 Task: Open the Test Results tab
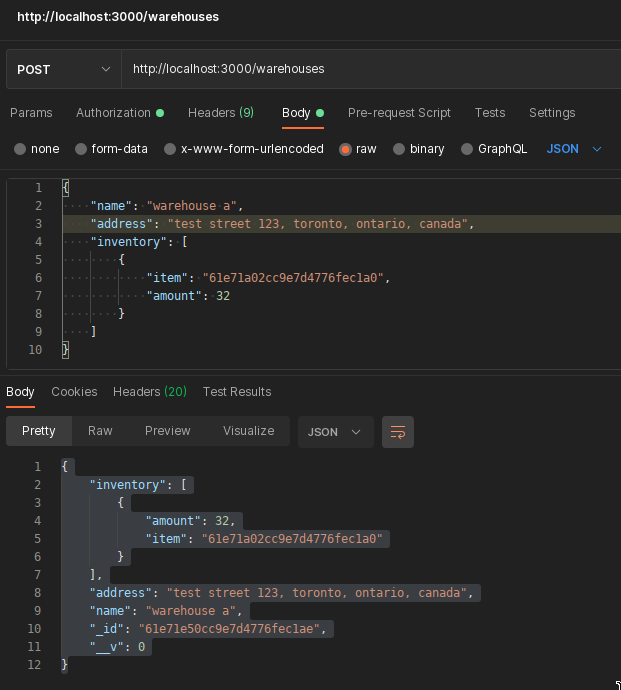click(x=237, y=392)
